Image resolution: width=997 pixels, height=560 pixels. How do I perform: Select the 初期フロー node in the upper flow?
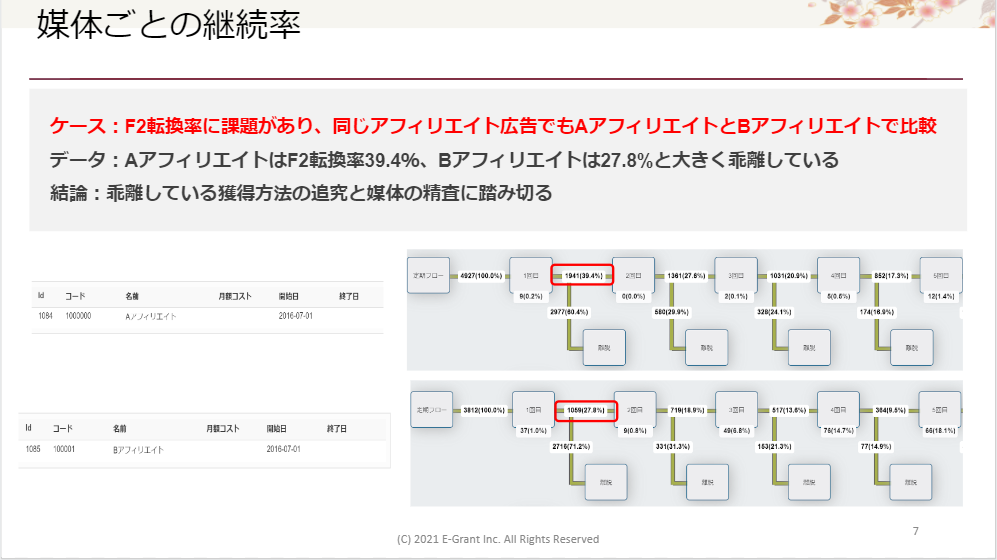click(428, 275)
